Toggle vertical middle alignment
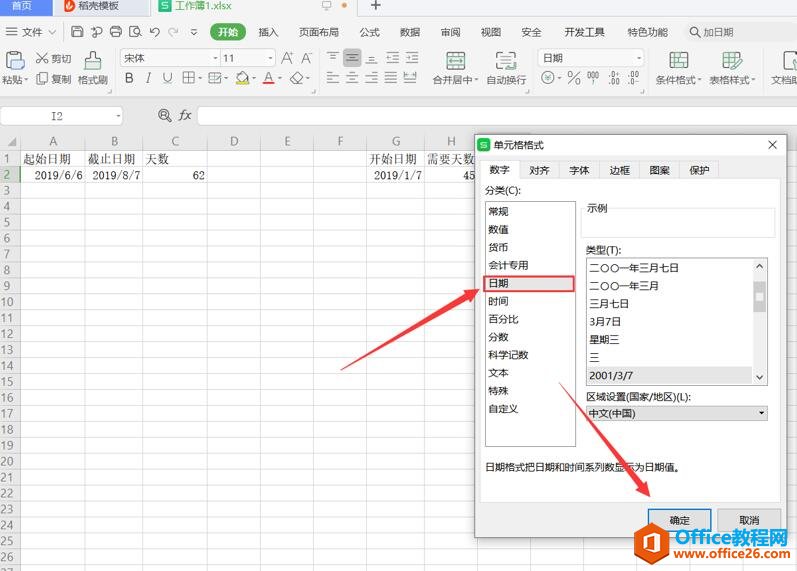This screenshot has width=797, height=571. 352,57
